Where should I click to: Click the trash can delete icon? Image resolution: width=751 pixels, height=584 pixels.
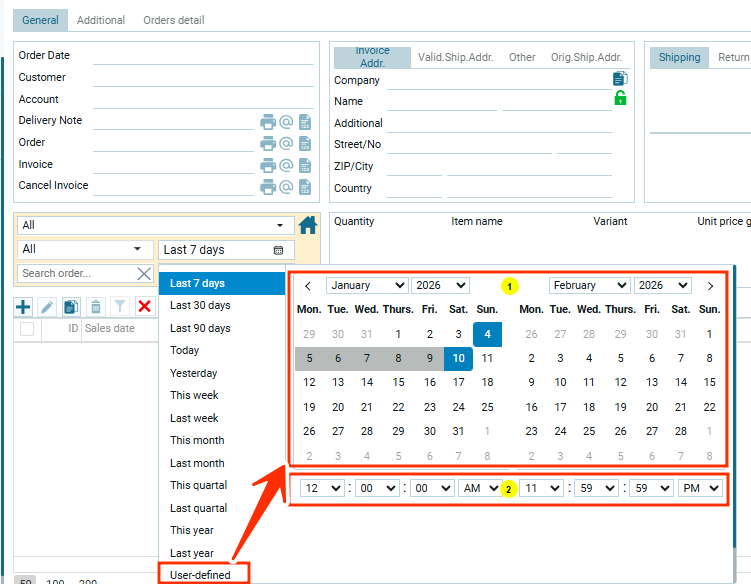coord(95,306)
